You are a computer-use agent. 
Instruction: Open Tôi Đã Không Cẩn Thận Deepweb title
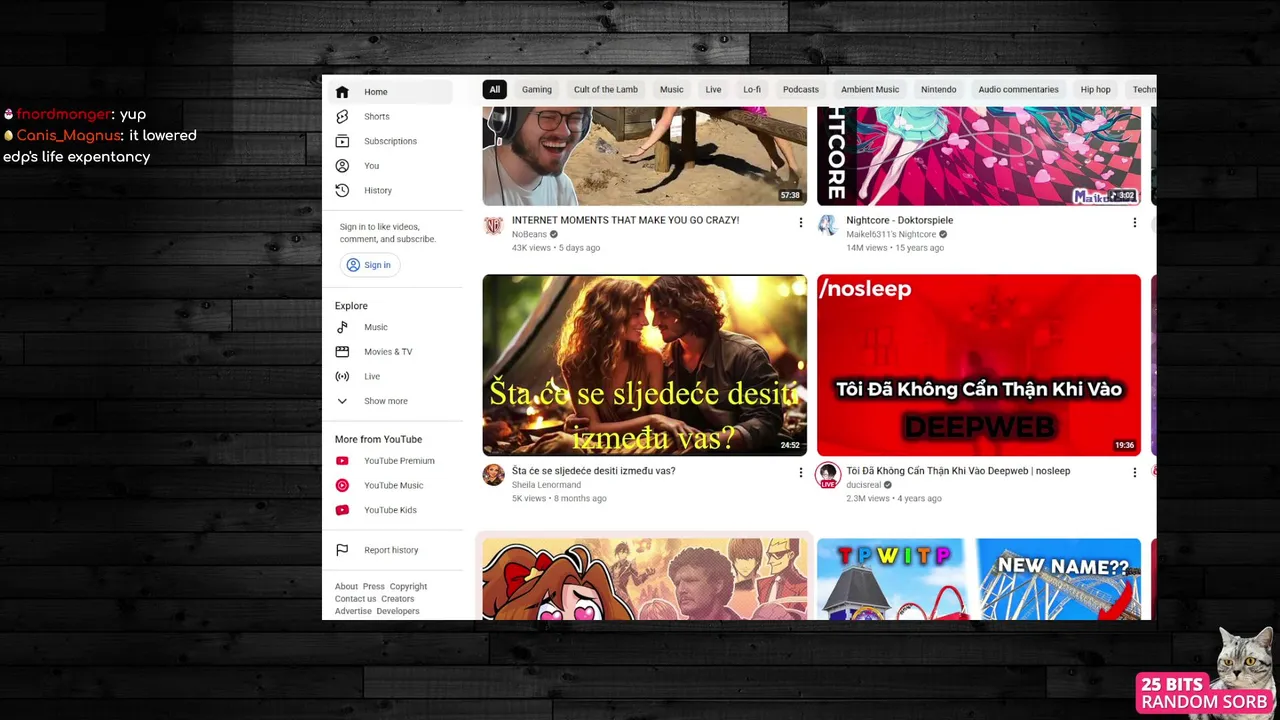tap(958, 471)
